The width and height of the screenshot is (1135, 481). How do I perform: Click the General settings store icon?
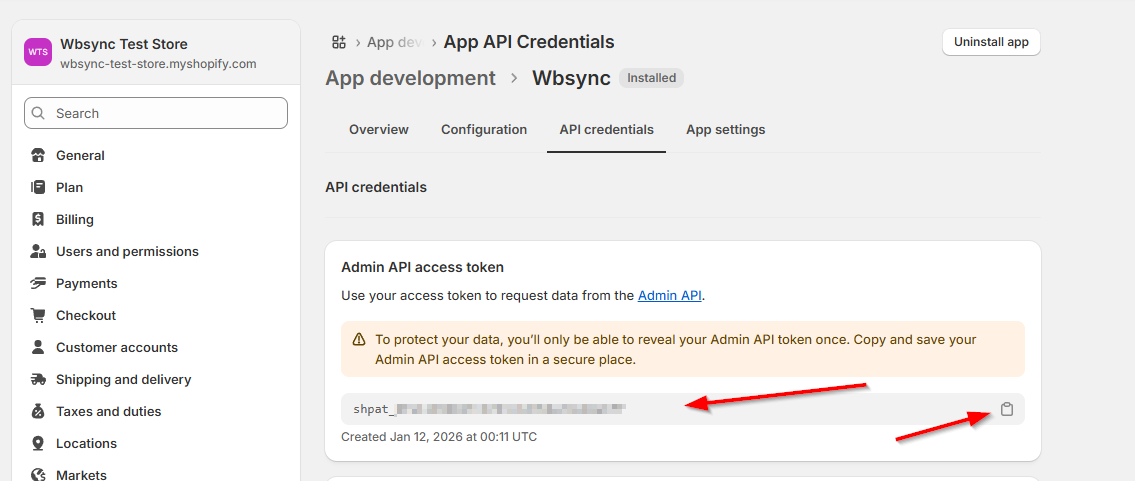38,156
